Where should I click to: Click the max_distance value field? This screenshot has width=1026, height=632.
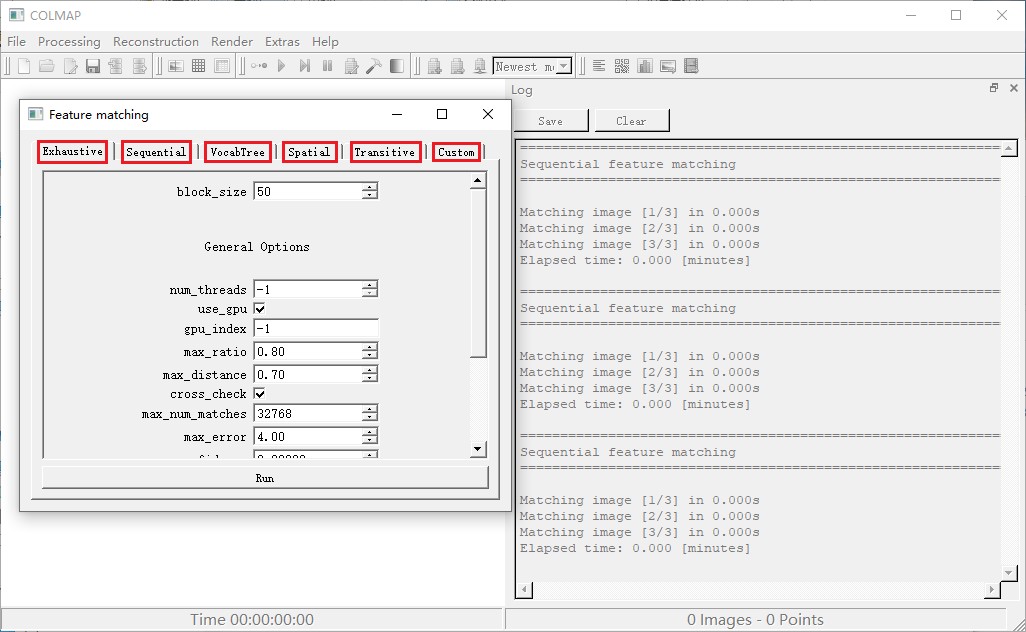308,374
